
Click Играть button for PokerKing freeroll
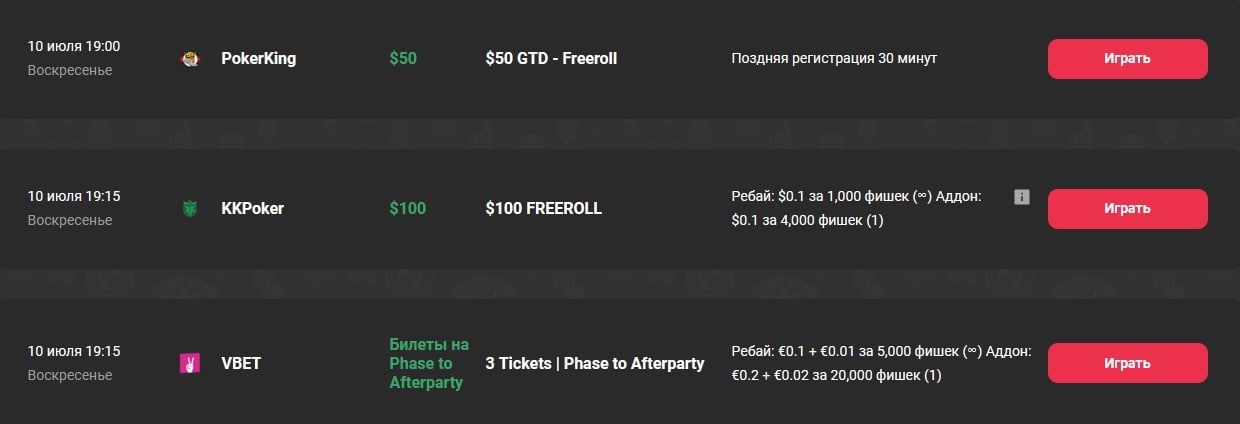coord(1127,59)
